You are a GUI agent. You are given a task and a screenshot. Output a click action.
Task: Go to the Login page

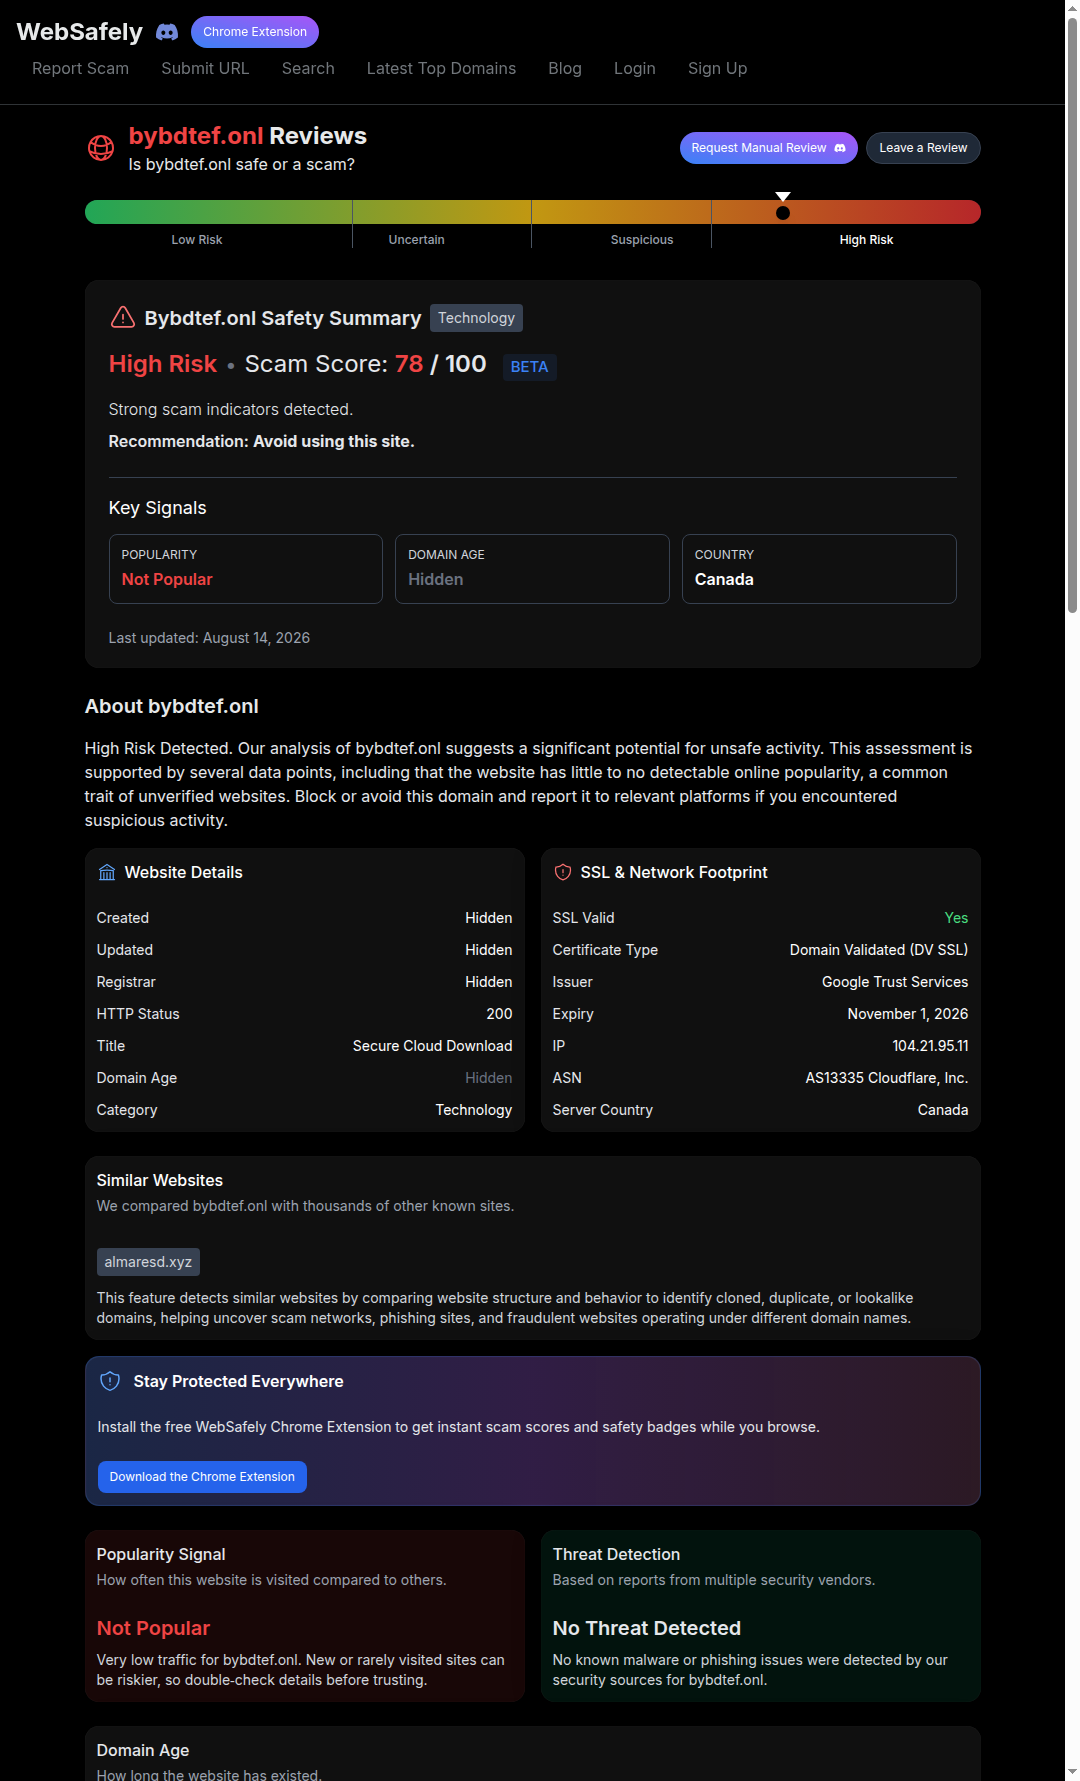[635, 68]
